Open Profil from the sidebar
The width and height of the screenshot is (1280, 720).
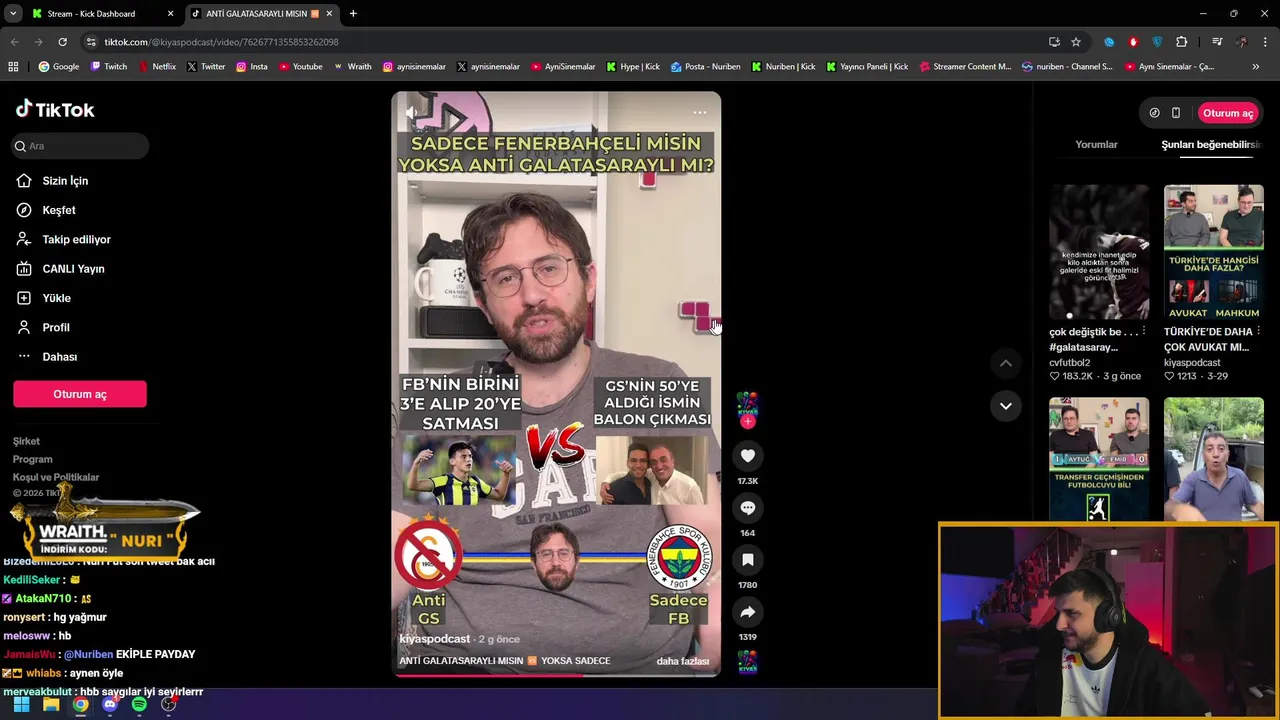(x=56, y=328)
